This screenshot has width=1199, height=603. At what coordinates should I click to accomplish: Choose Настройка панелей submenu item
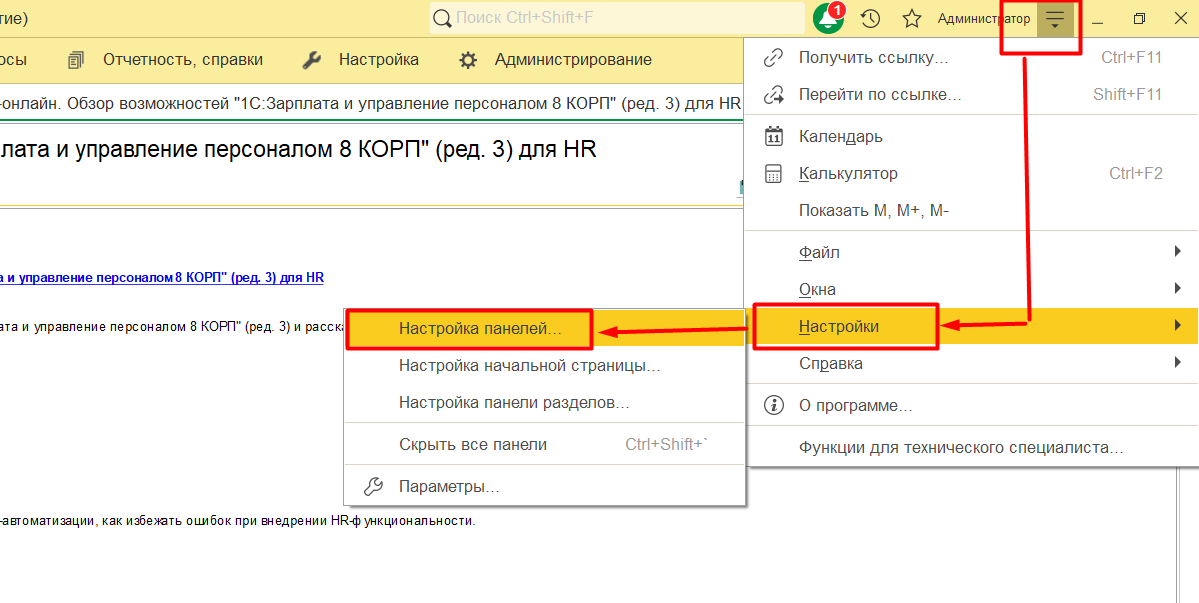click(x=544, y=329)
